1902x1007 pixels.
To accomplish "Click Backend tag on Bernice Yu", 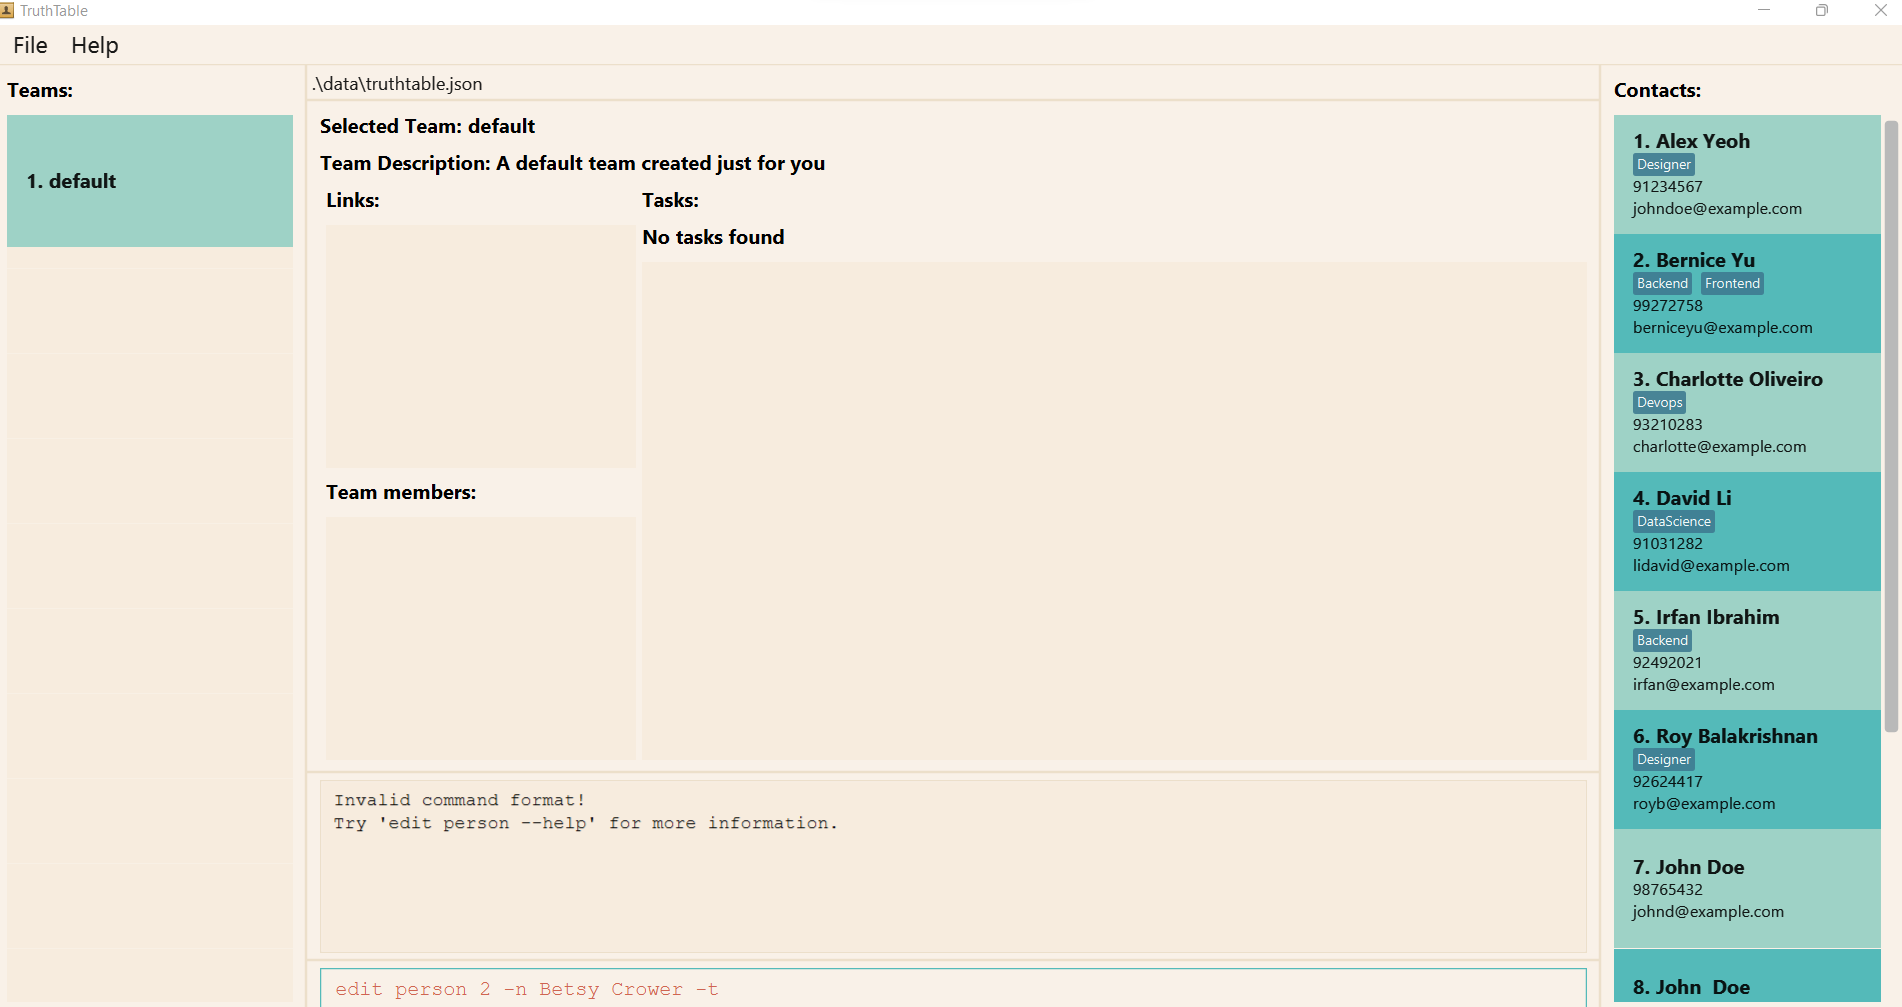I will [1662, 284].
